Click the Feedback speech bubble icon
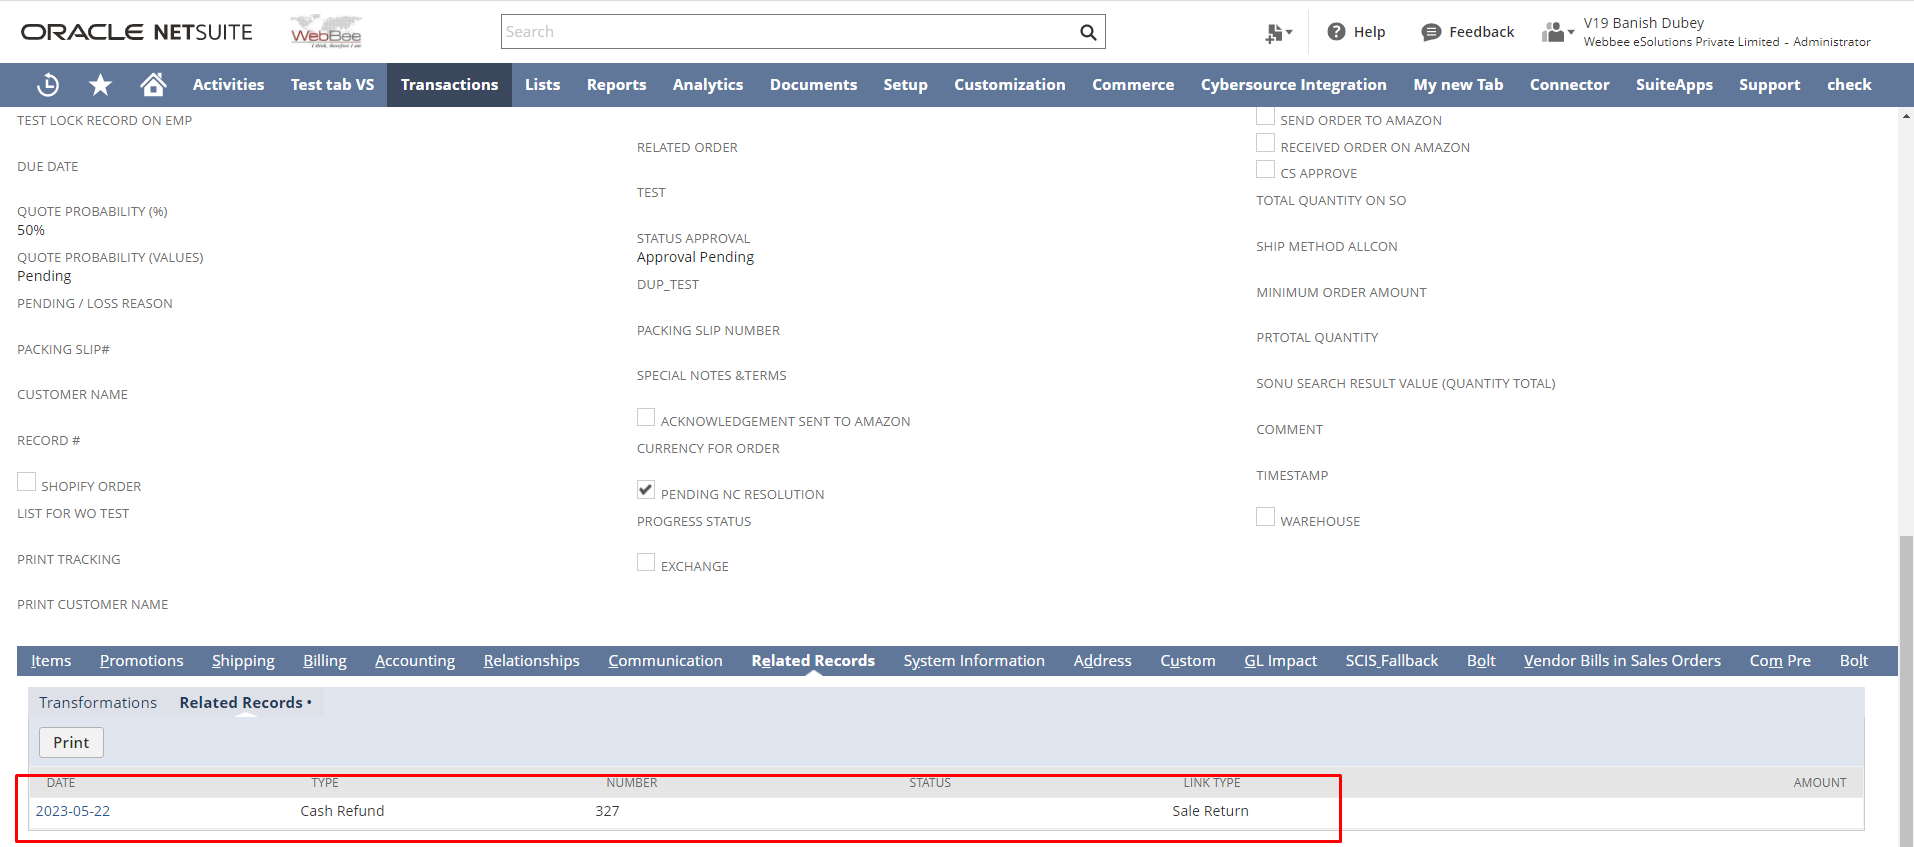This screenshot has width=1914, height=847. [1431, 32]
